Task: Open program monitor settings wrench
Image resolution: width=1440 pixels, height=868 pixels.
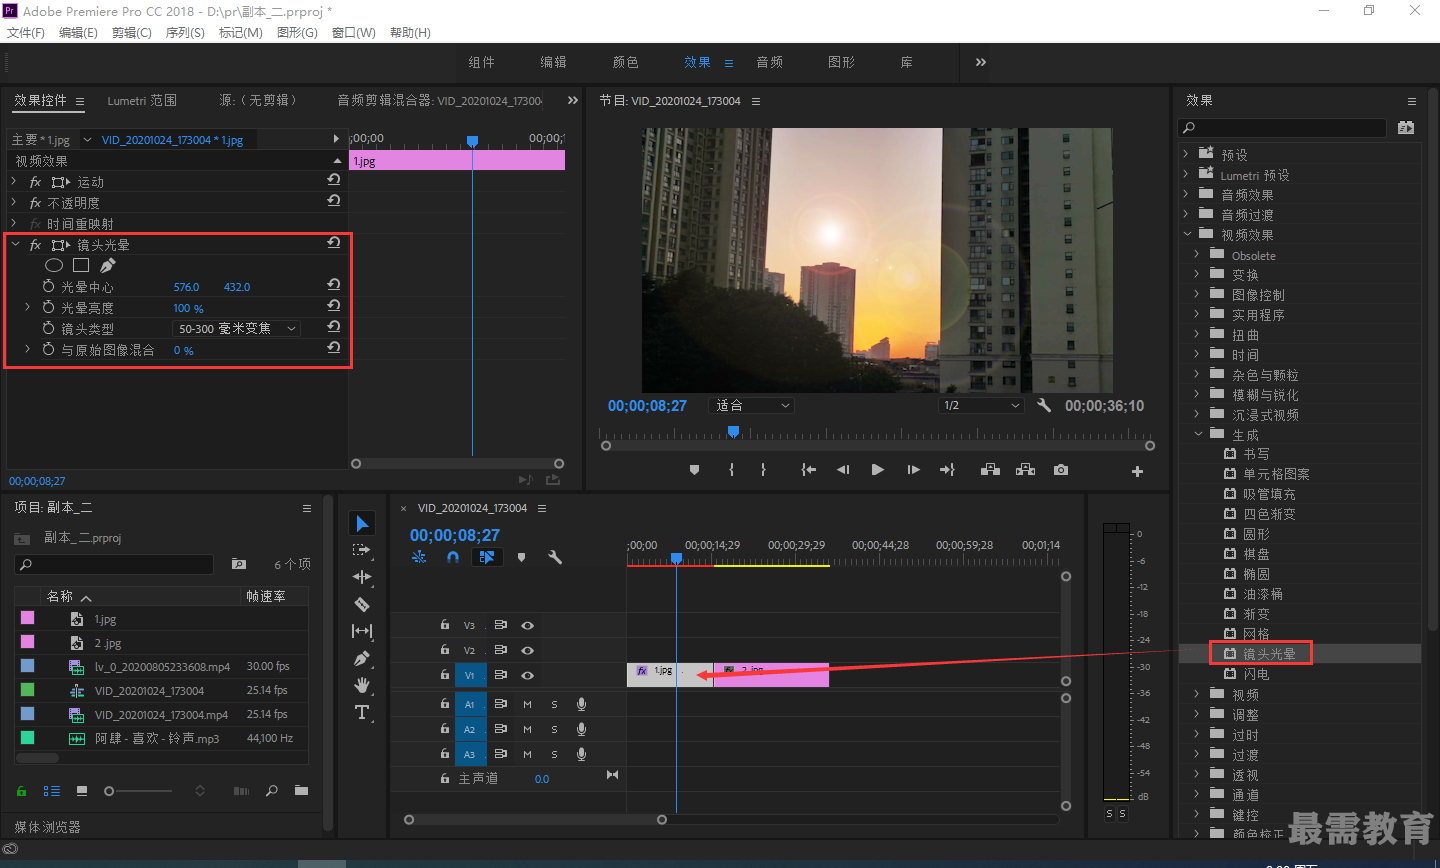Action: coord(1044,405)
